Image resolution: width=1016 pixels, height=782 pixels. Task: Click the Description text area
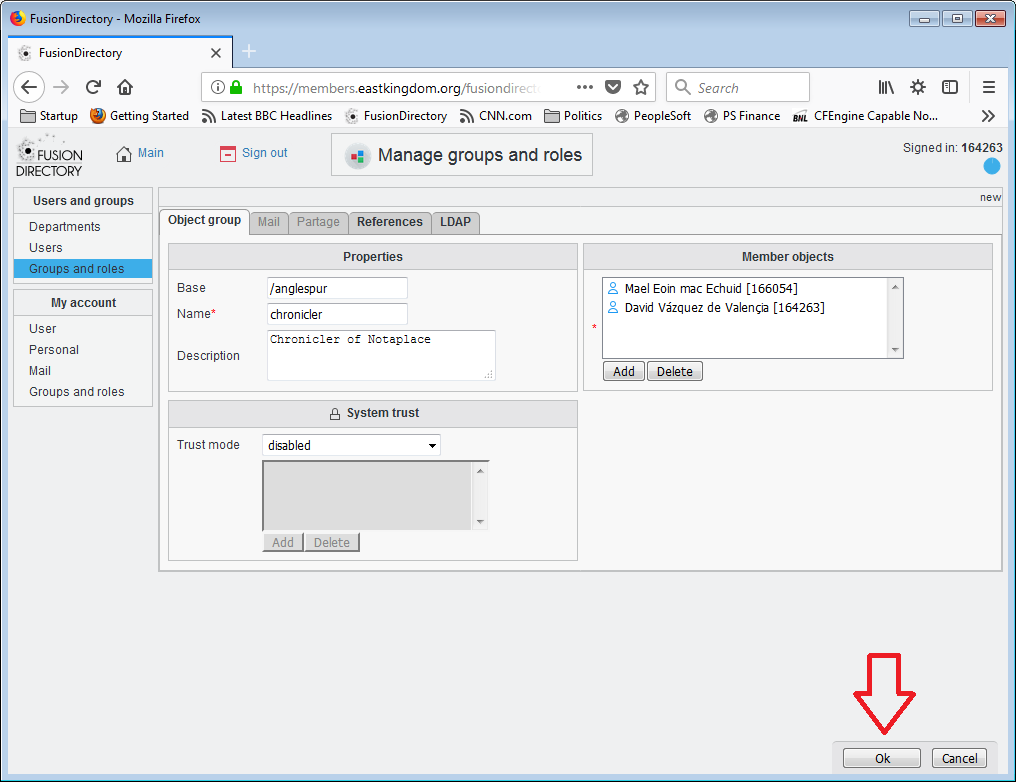tap(381, 355)
